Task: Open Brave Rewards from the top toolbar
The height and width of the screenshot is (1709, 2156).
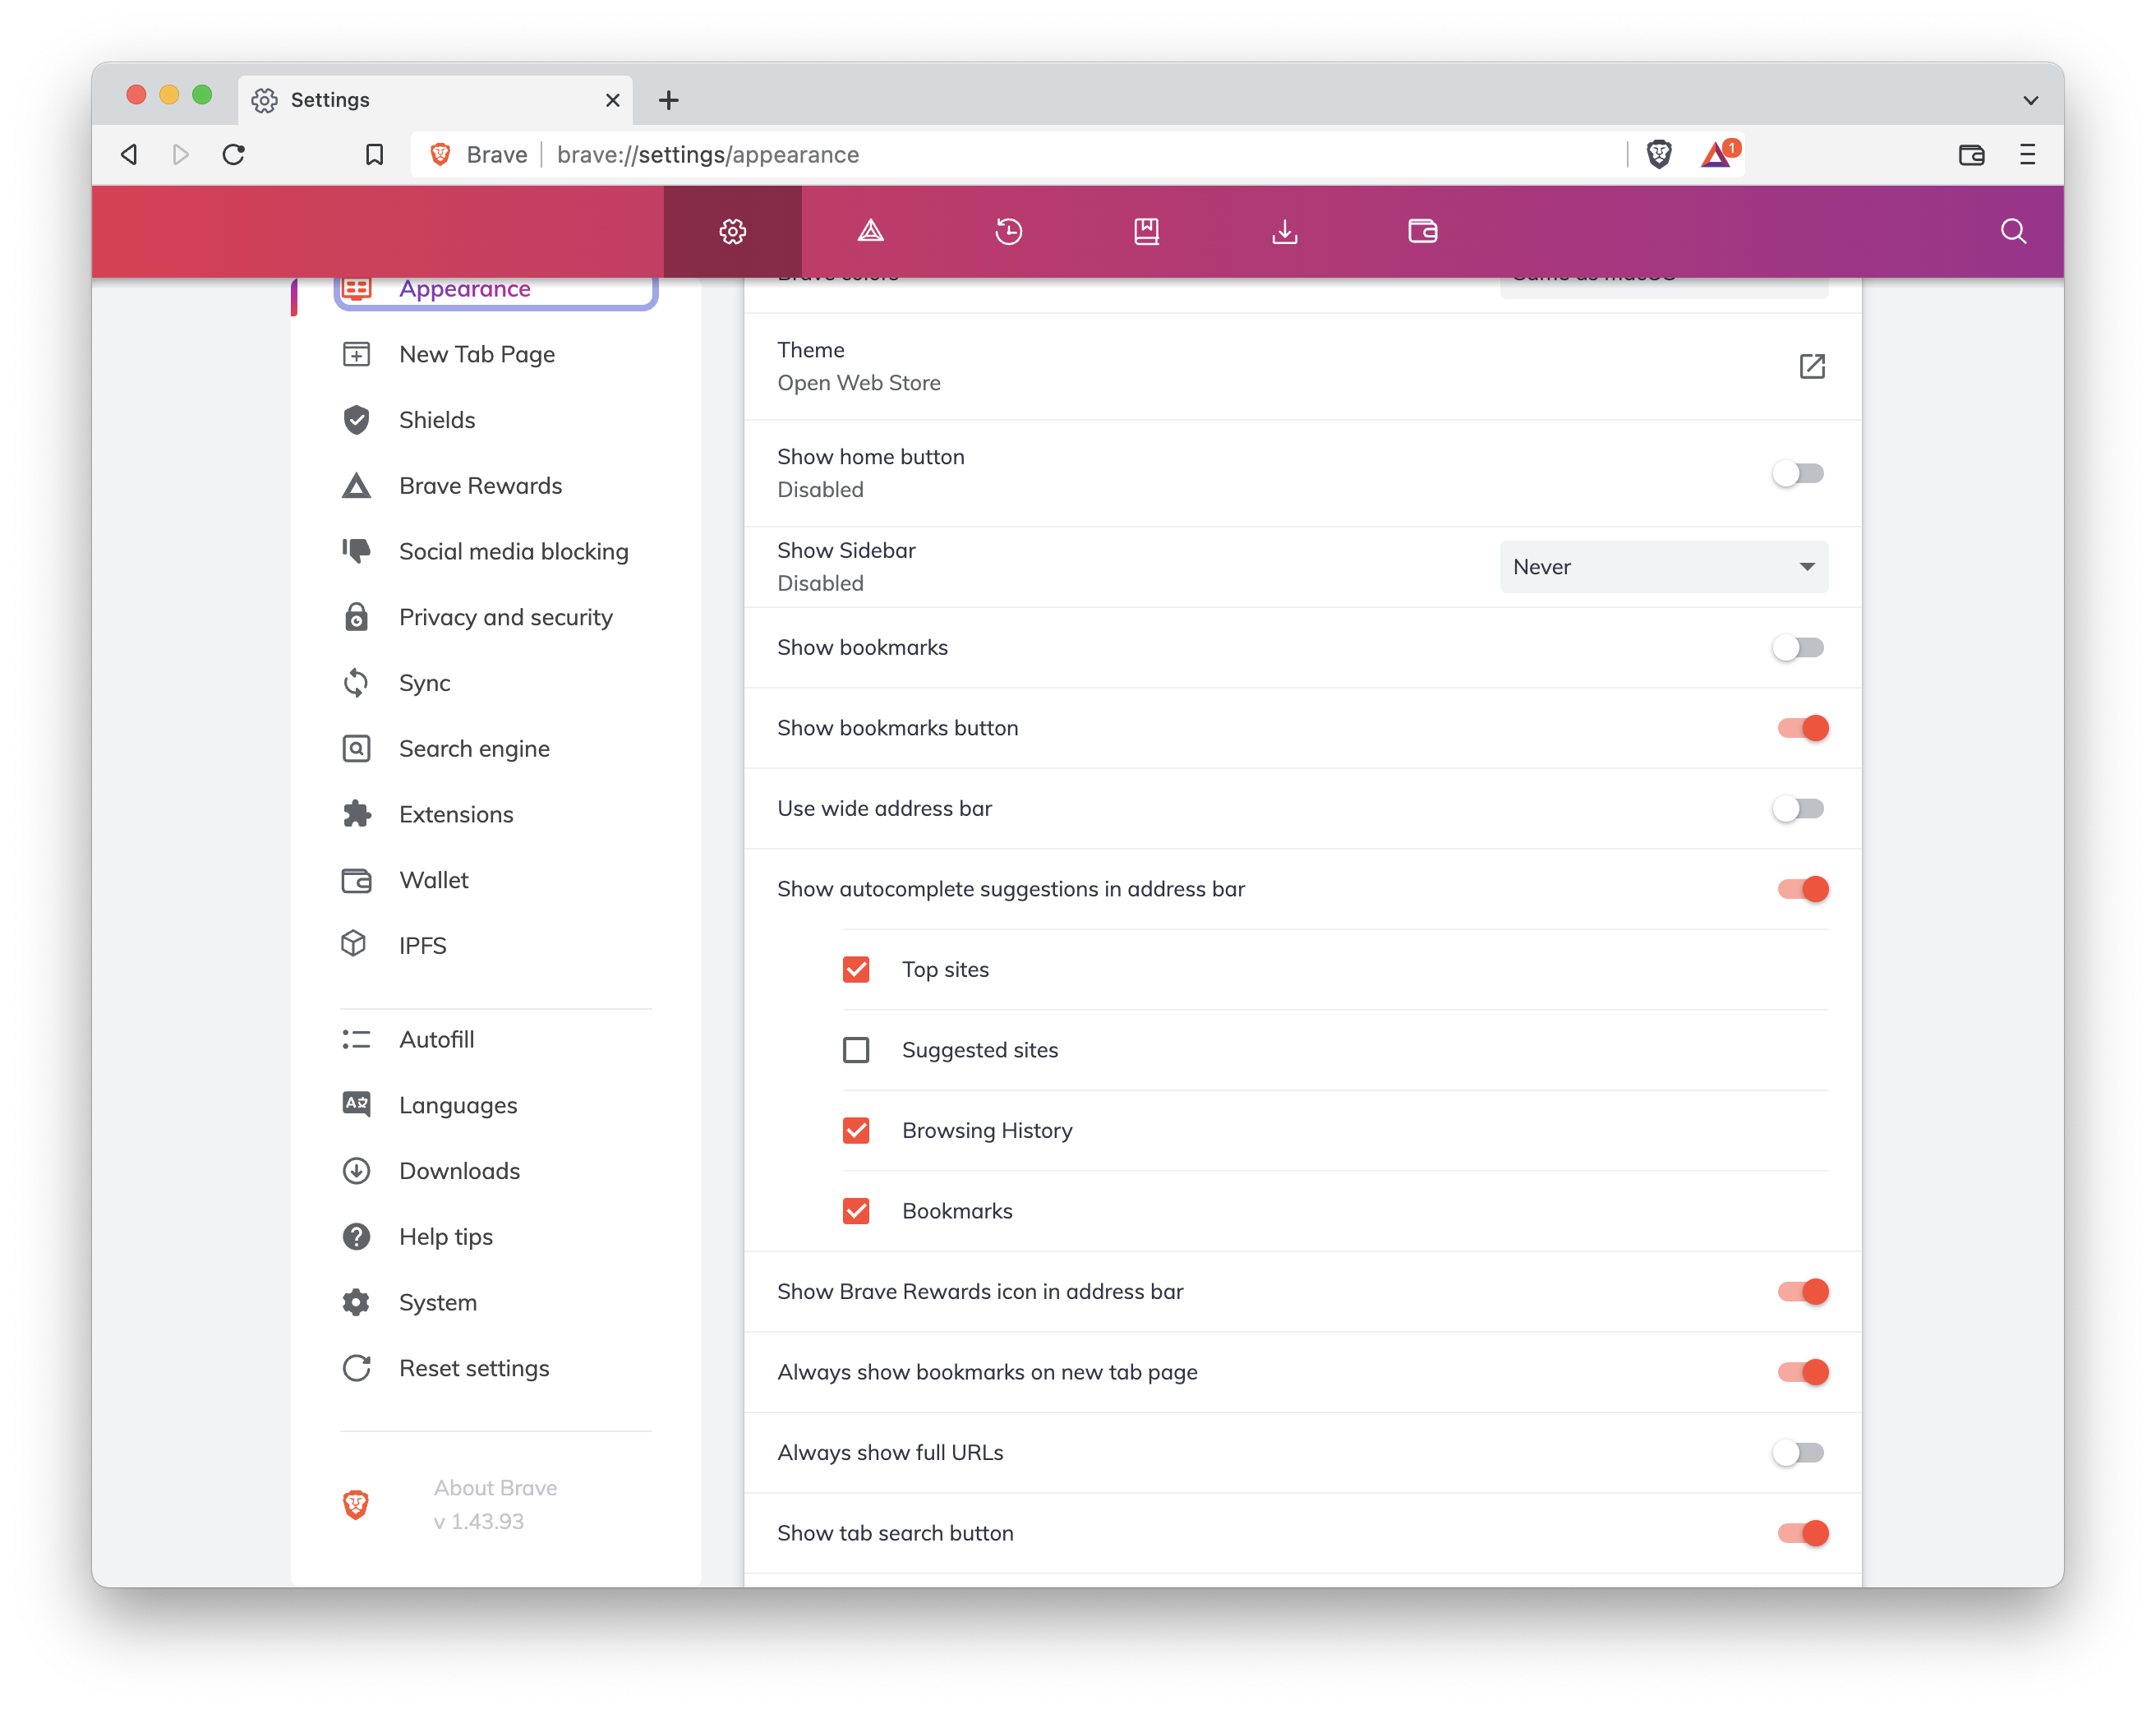Action: pyautogui.click(x=871, y=231)
